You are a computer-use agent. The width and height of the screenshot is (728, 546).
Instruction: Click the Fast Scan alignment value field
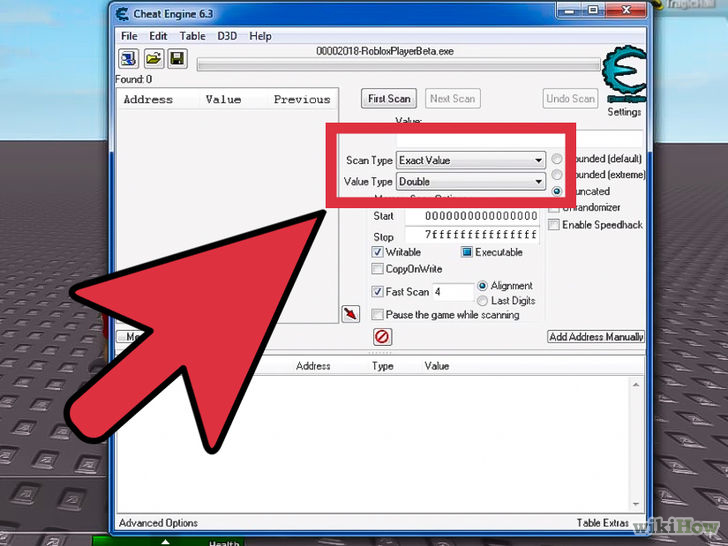click(453, 292)
